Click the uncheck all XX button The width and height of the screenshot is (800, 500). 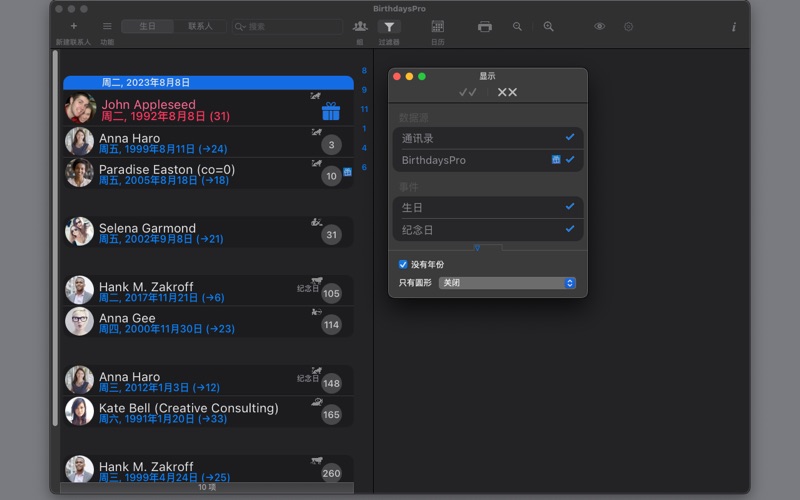click(x=507, y=92)
